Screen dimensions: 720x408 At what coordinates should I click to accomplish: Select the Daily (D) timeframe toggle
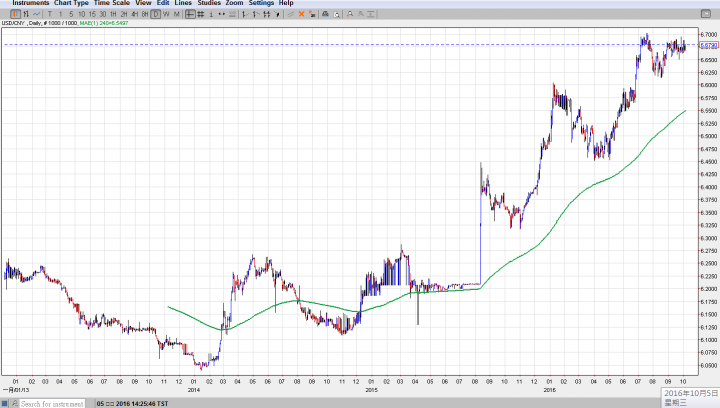point(155,14)
